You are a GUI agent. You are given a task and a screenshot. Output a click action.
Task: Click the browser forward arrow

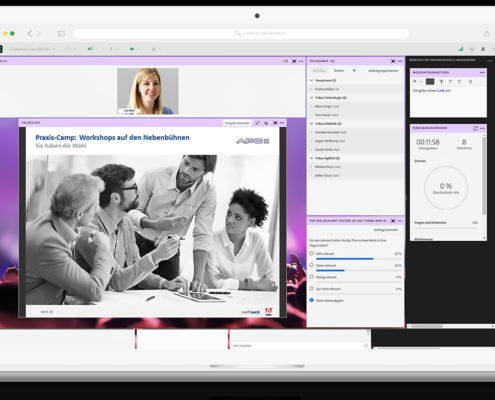point(39,33)
